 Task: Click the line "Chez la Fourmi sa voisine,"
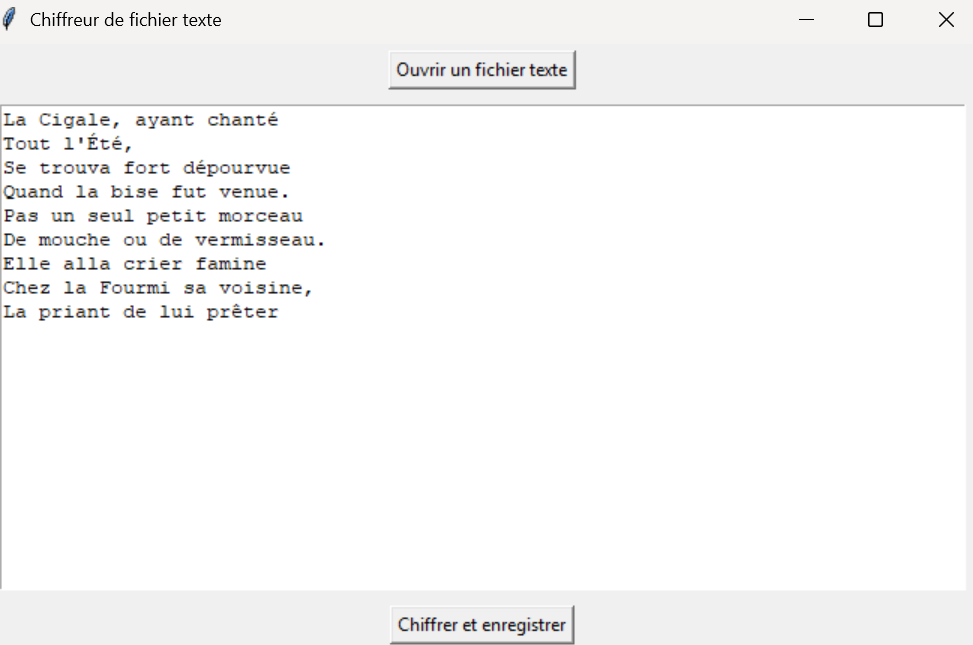[x=158, y=289]
